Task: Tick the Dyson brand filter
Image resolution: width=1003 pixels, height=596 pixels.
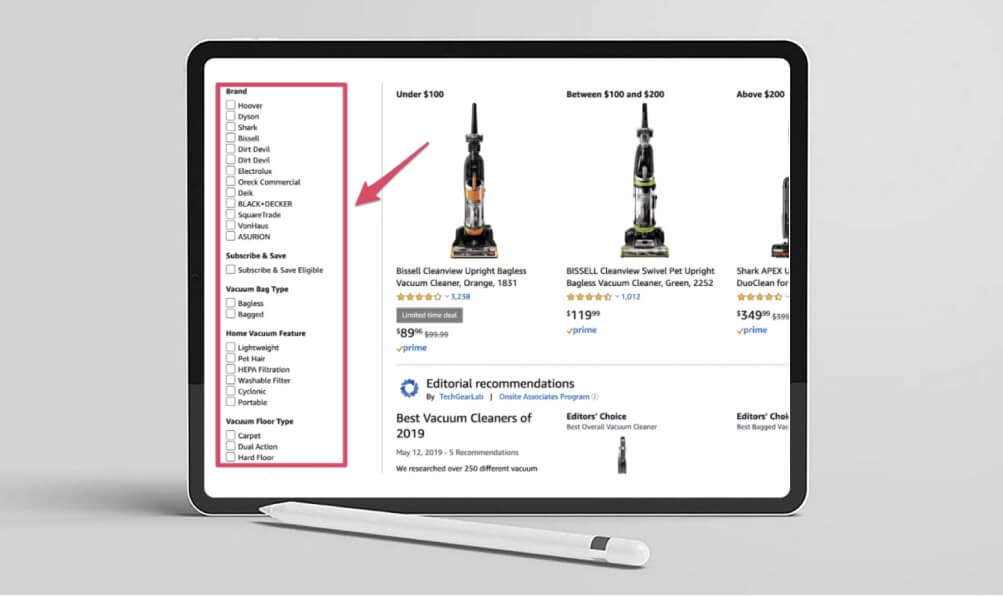Action: click(x=230, y=116)
